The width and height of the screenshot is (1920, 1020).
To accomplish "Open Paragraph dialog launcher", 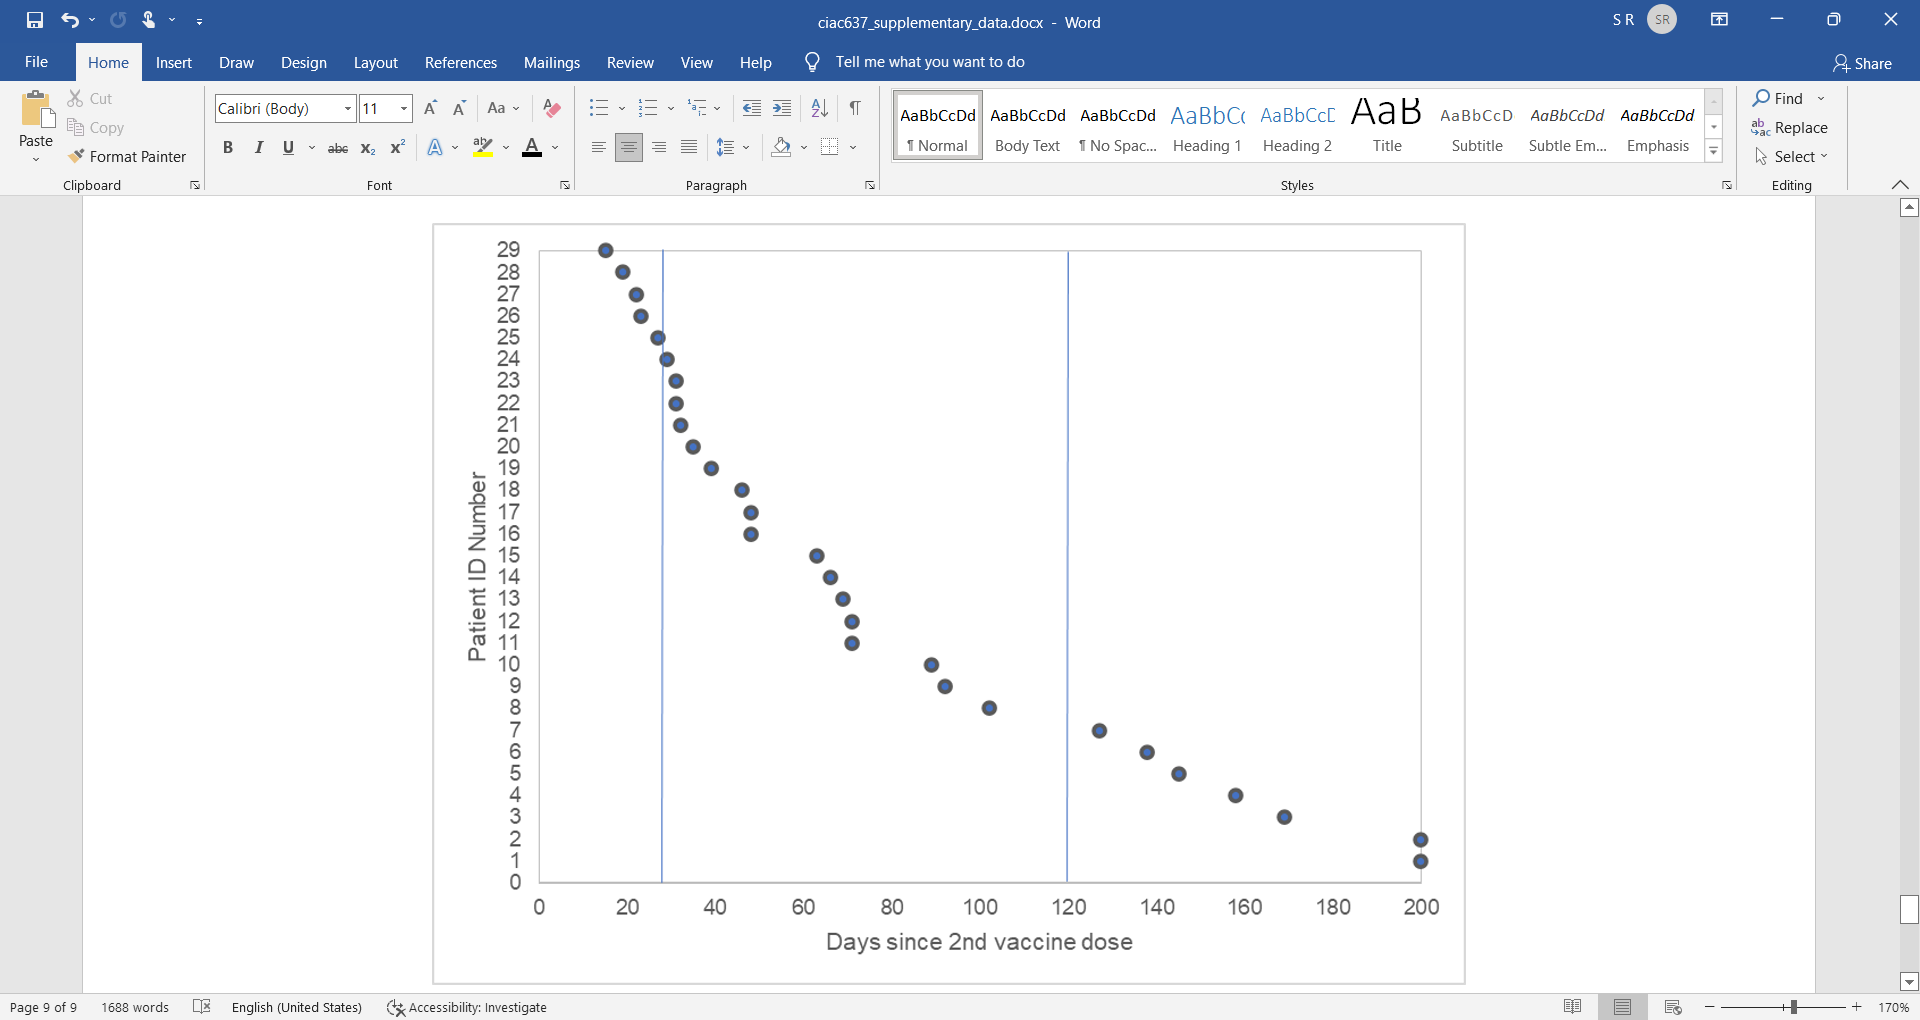I will tap(870, 185).
